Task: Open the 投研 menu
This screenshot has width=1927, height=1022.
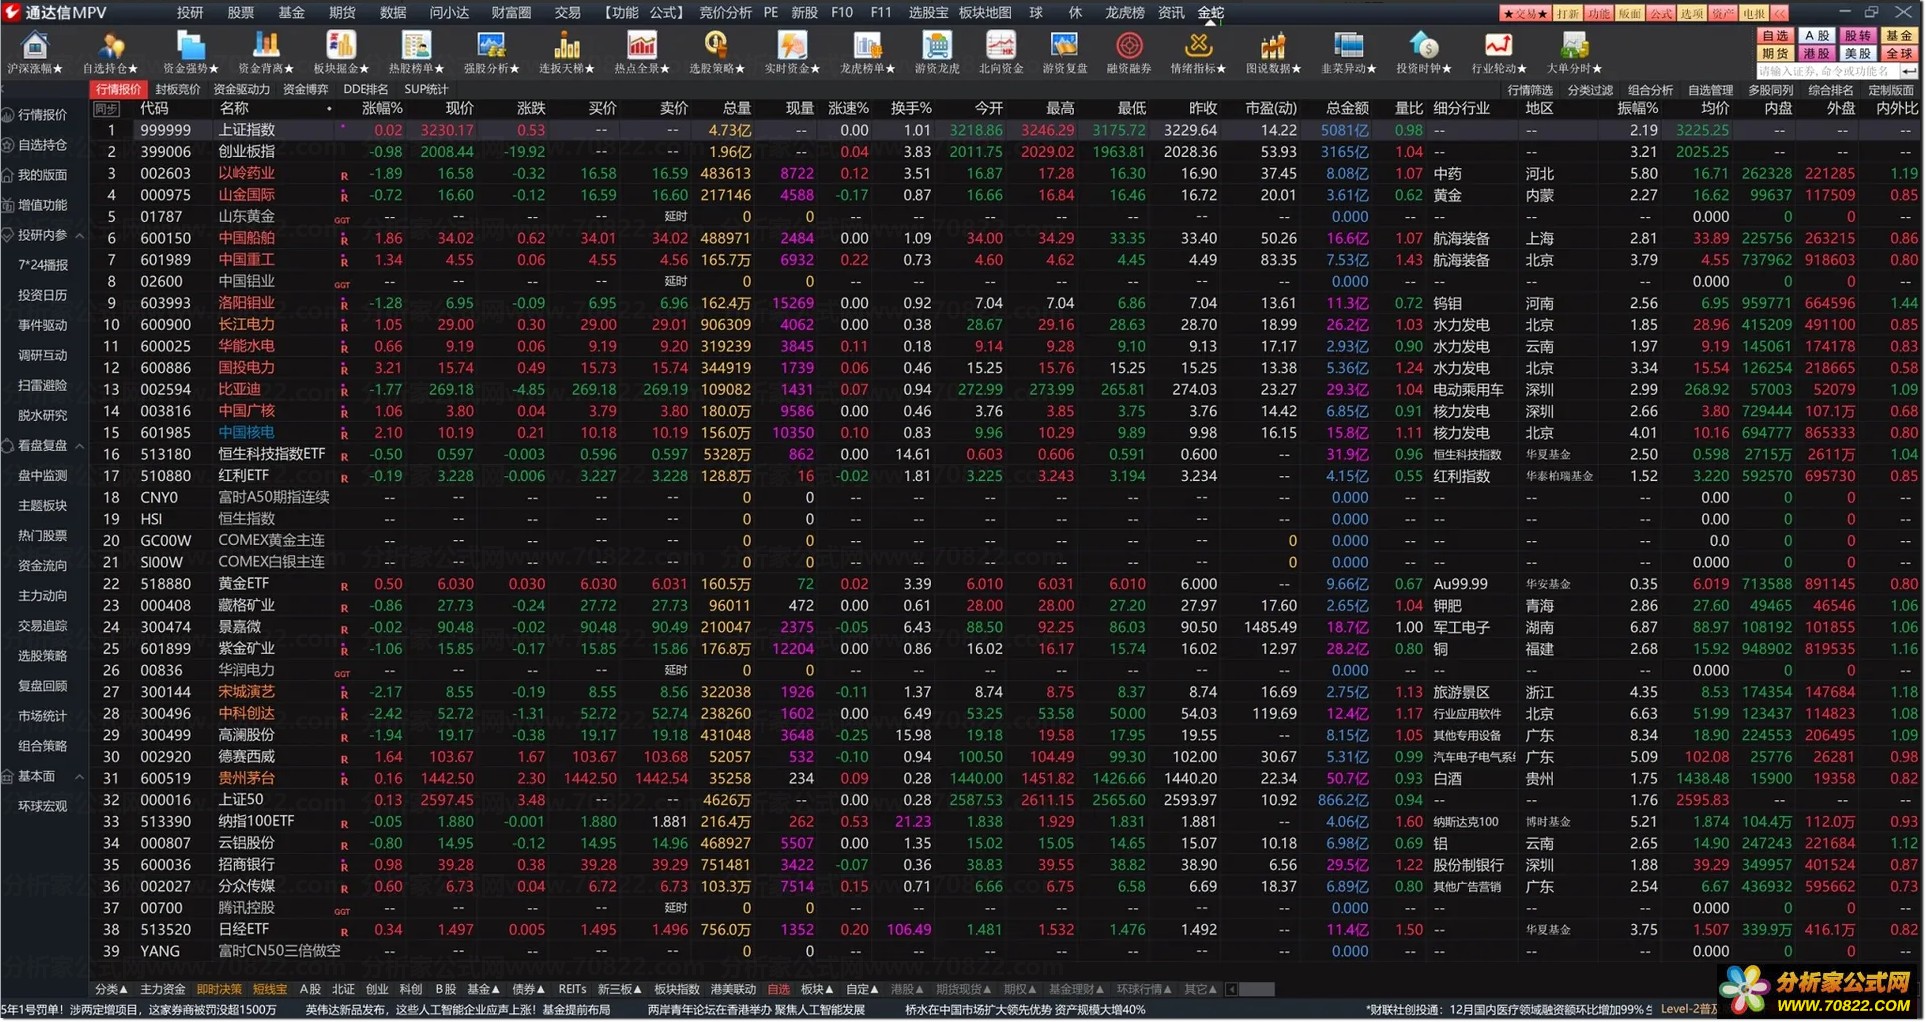Action: [x=190, y=12]
